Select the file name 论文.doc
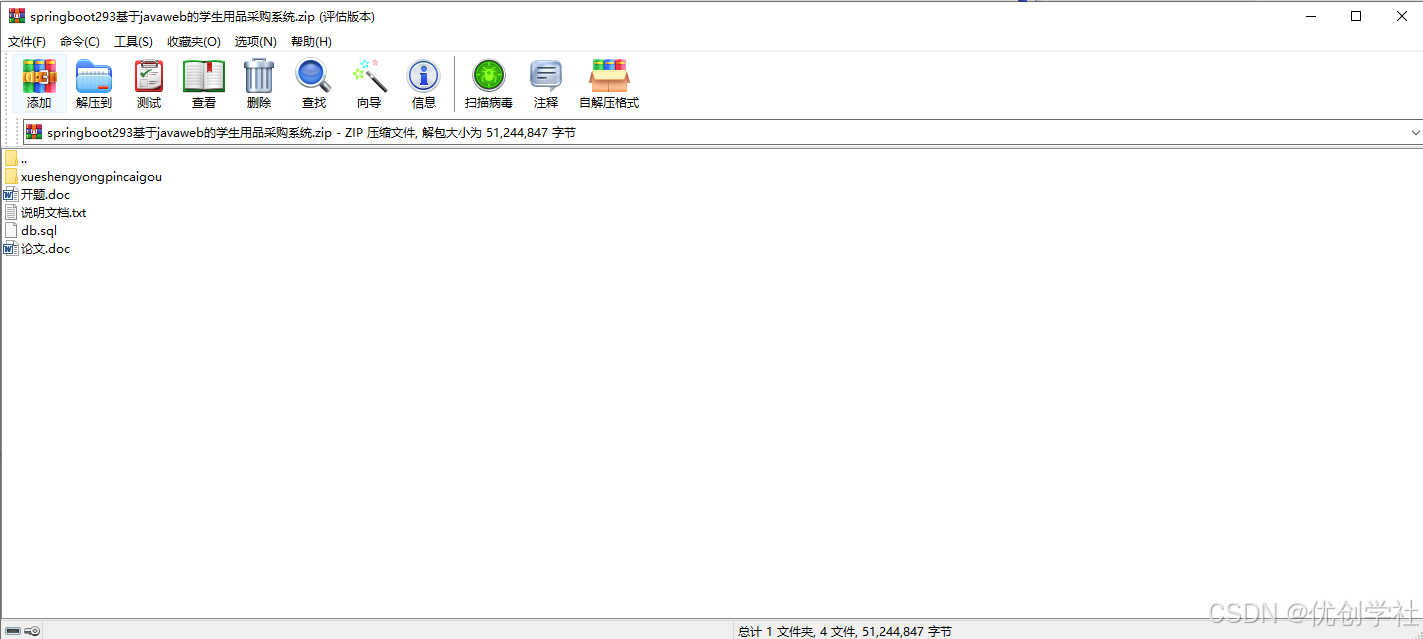Screen dimensions: 1423x639 46,248
